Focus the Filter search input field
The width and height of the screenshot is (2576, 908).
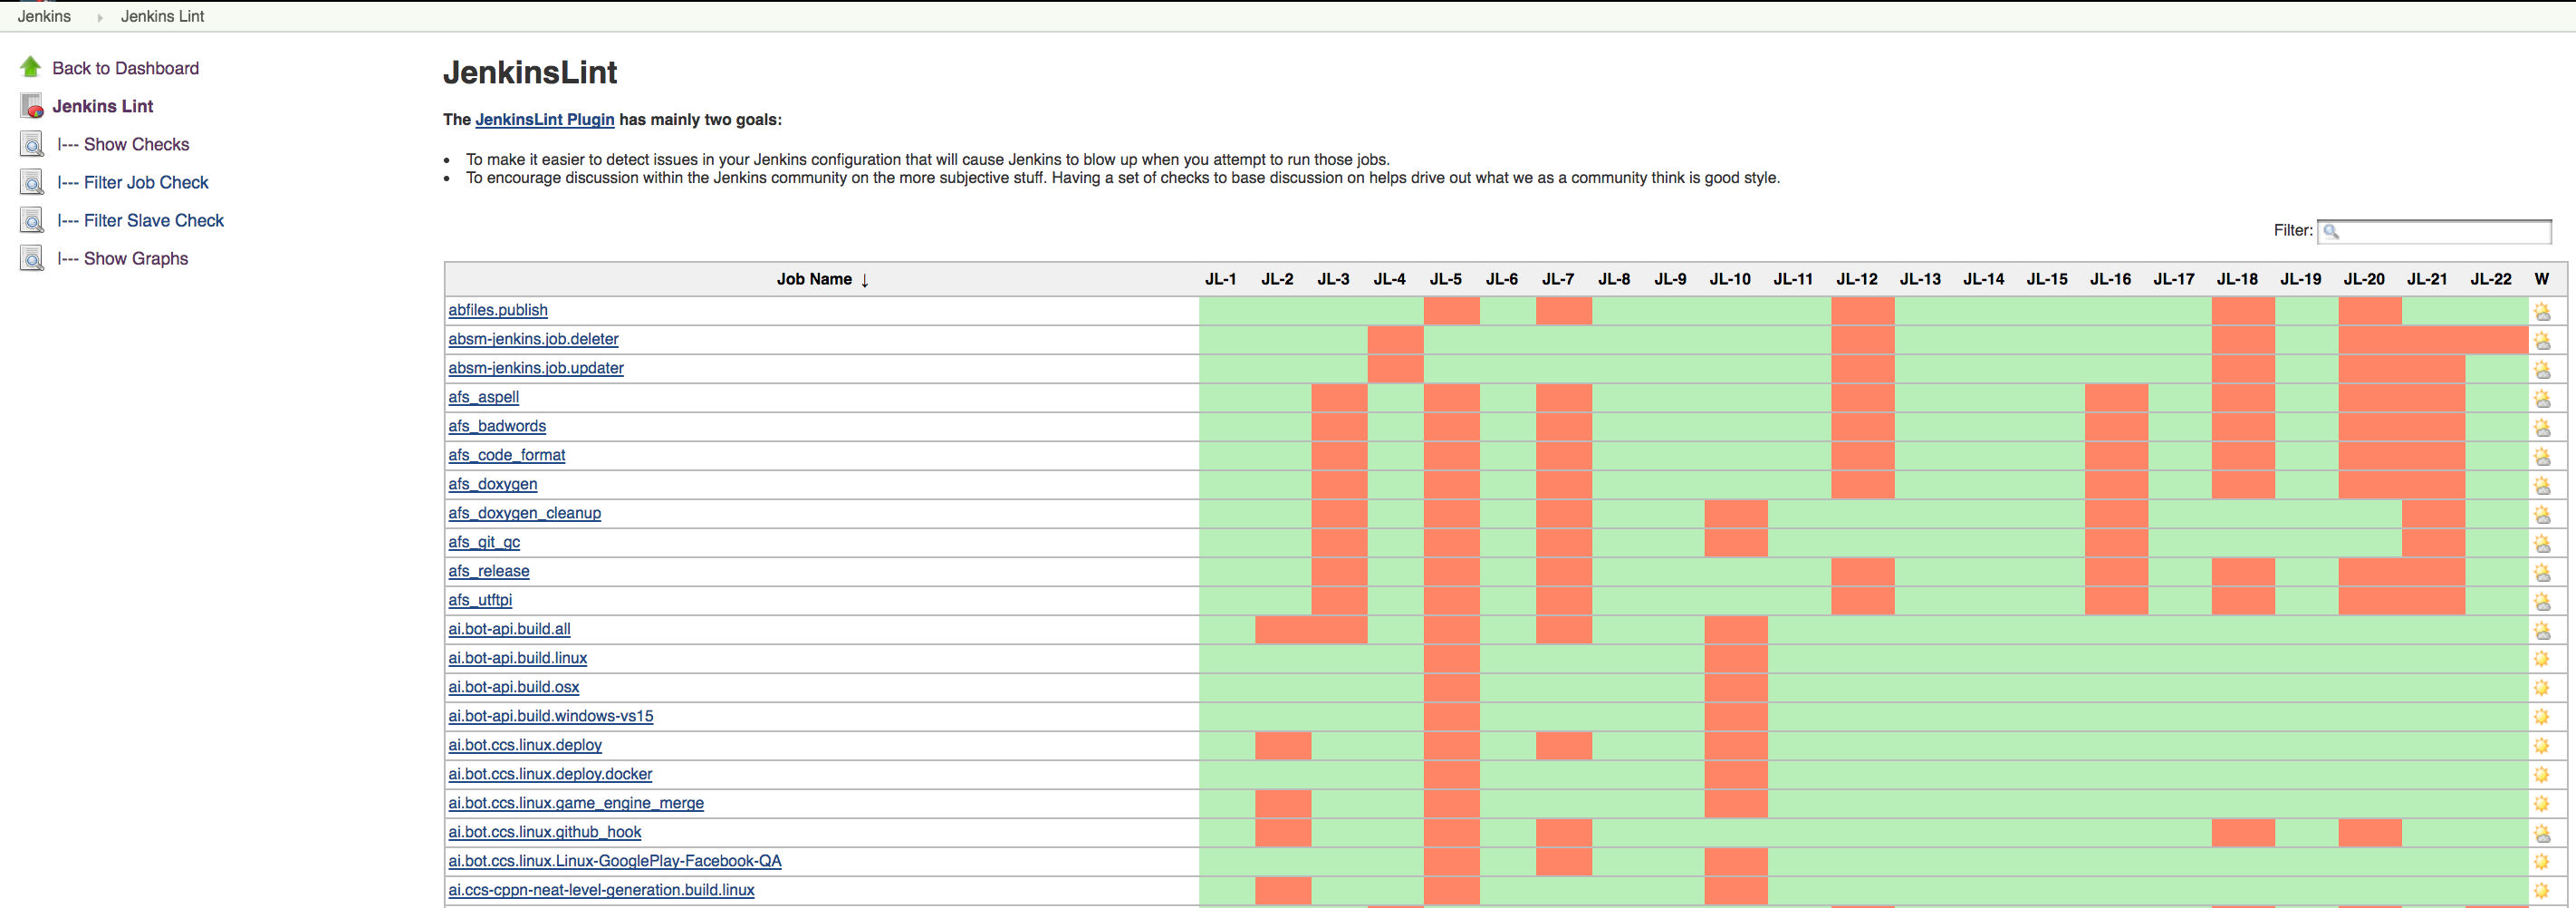click(x=2434, y=231)
